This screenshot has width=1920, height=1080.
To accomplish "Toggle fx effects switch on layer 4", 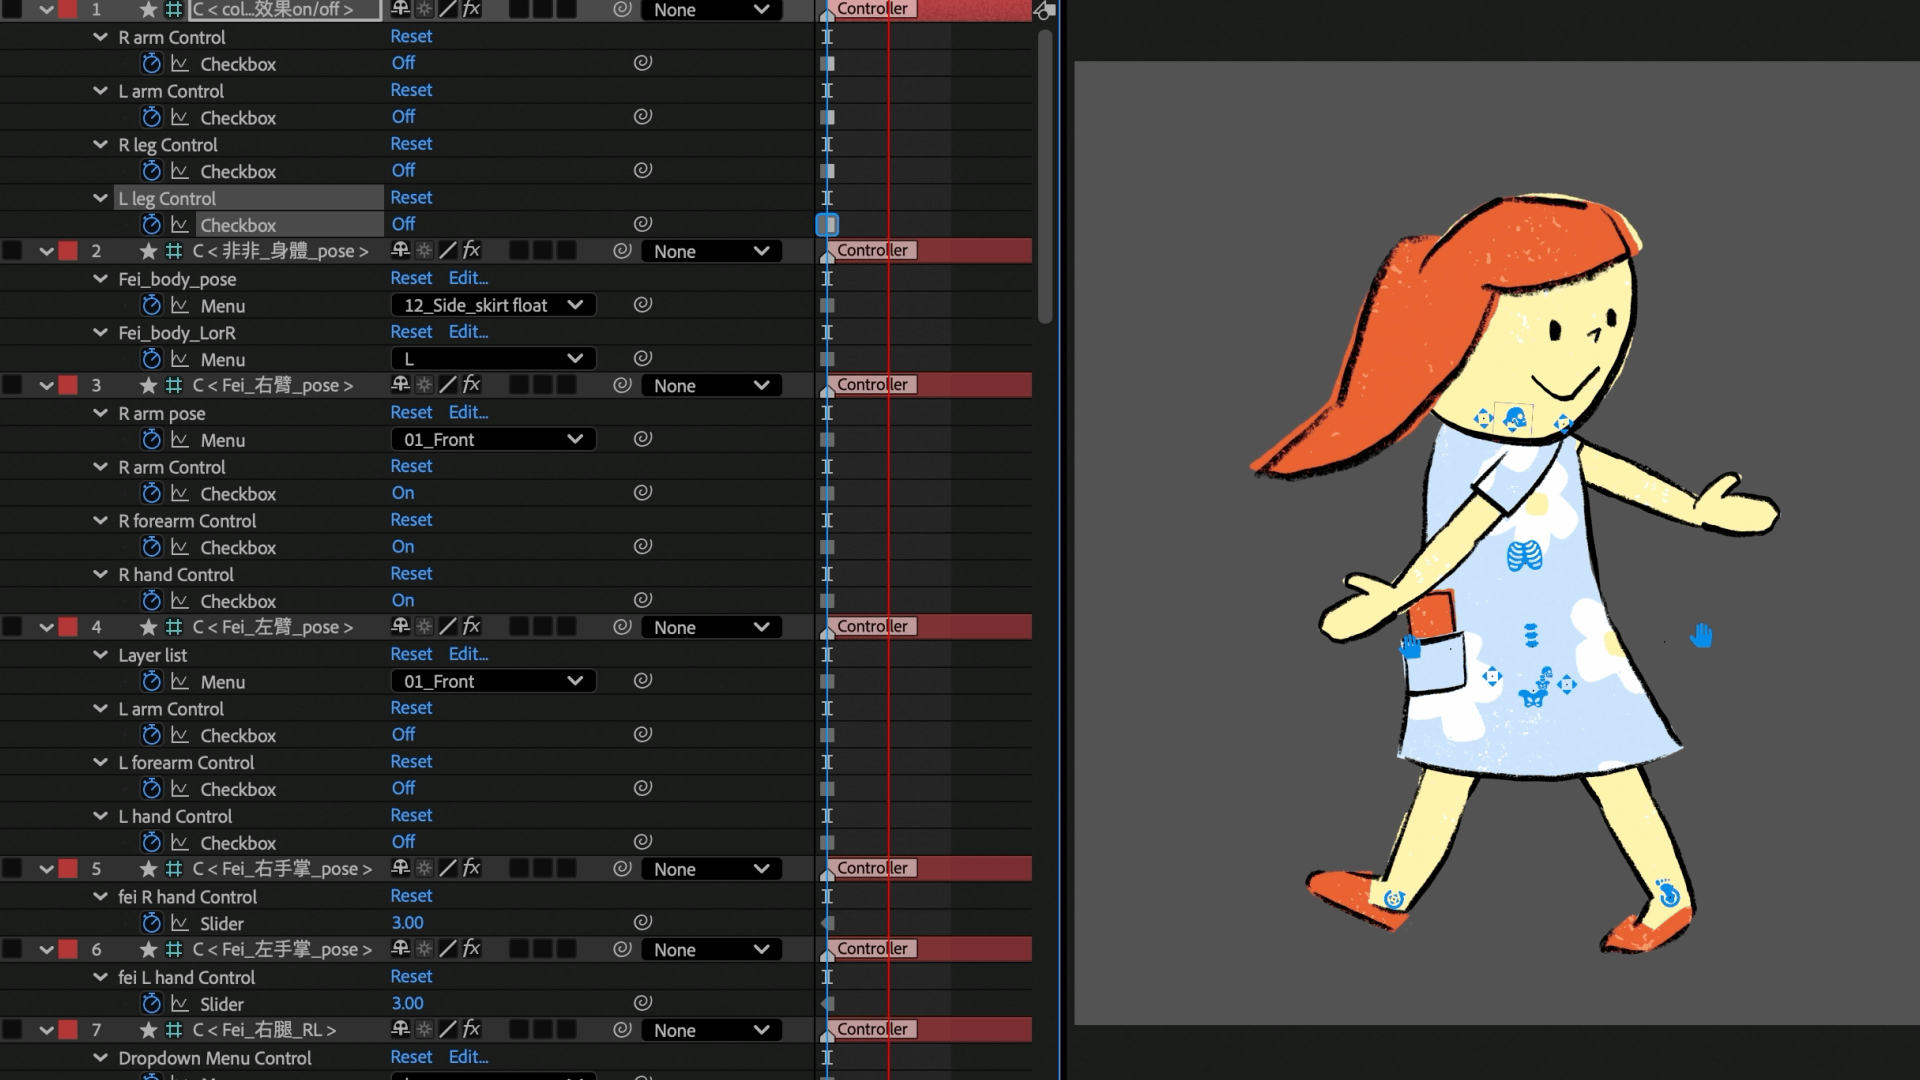I will (x=472, y=627).
